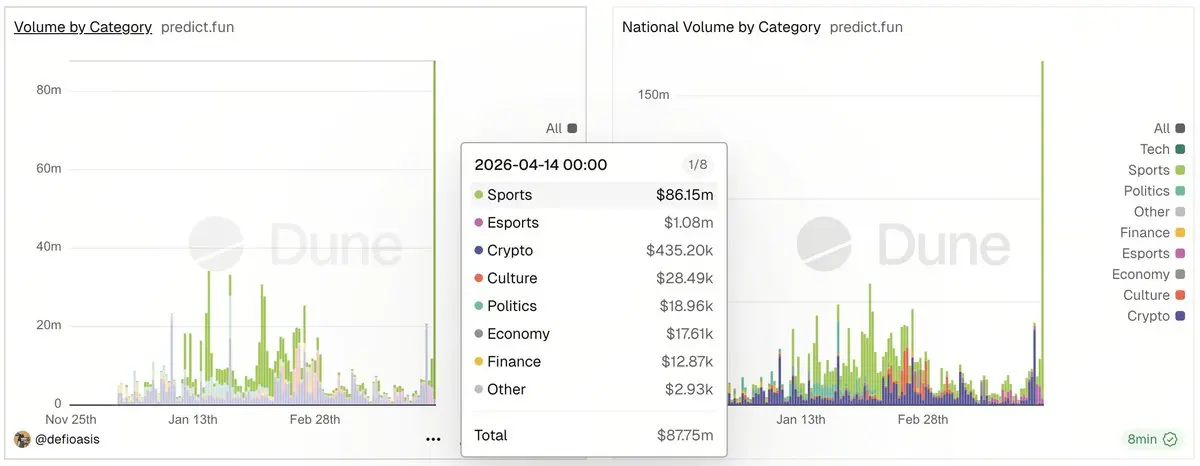The image size is (1200, 466).
Task: Toggle All series in the National Volume legend
Action: [1169, 128]
